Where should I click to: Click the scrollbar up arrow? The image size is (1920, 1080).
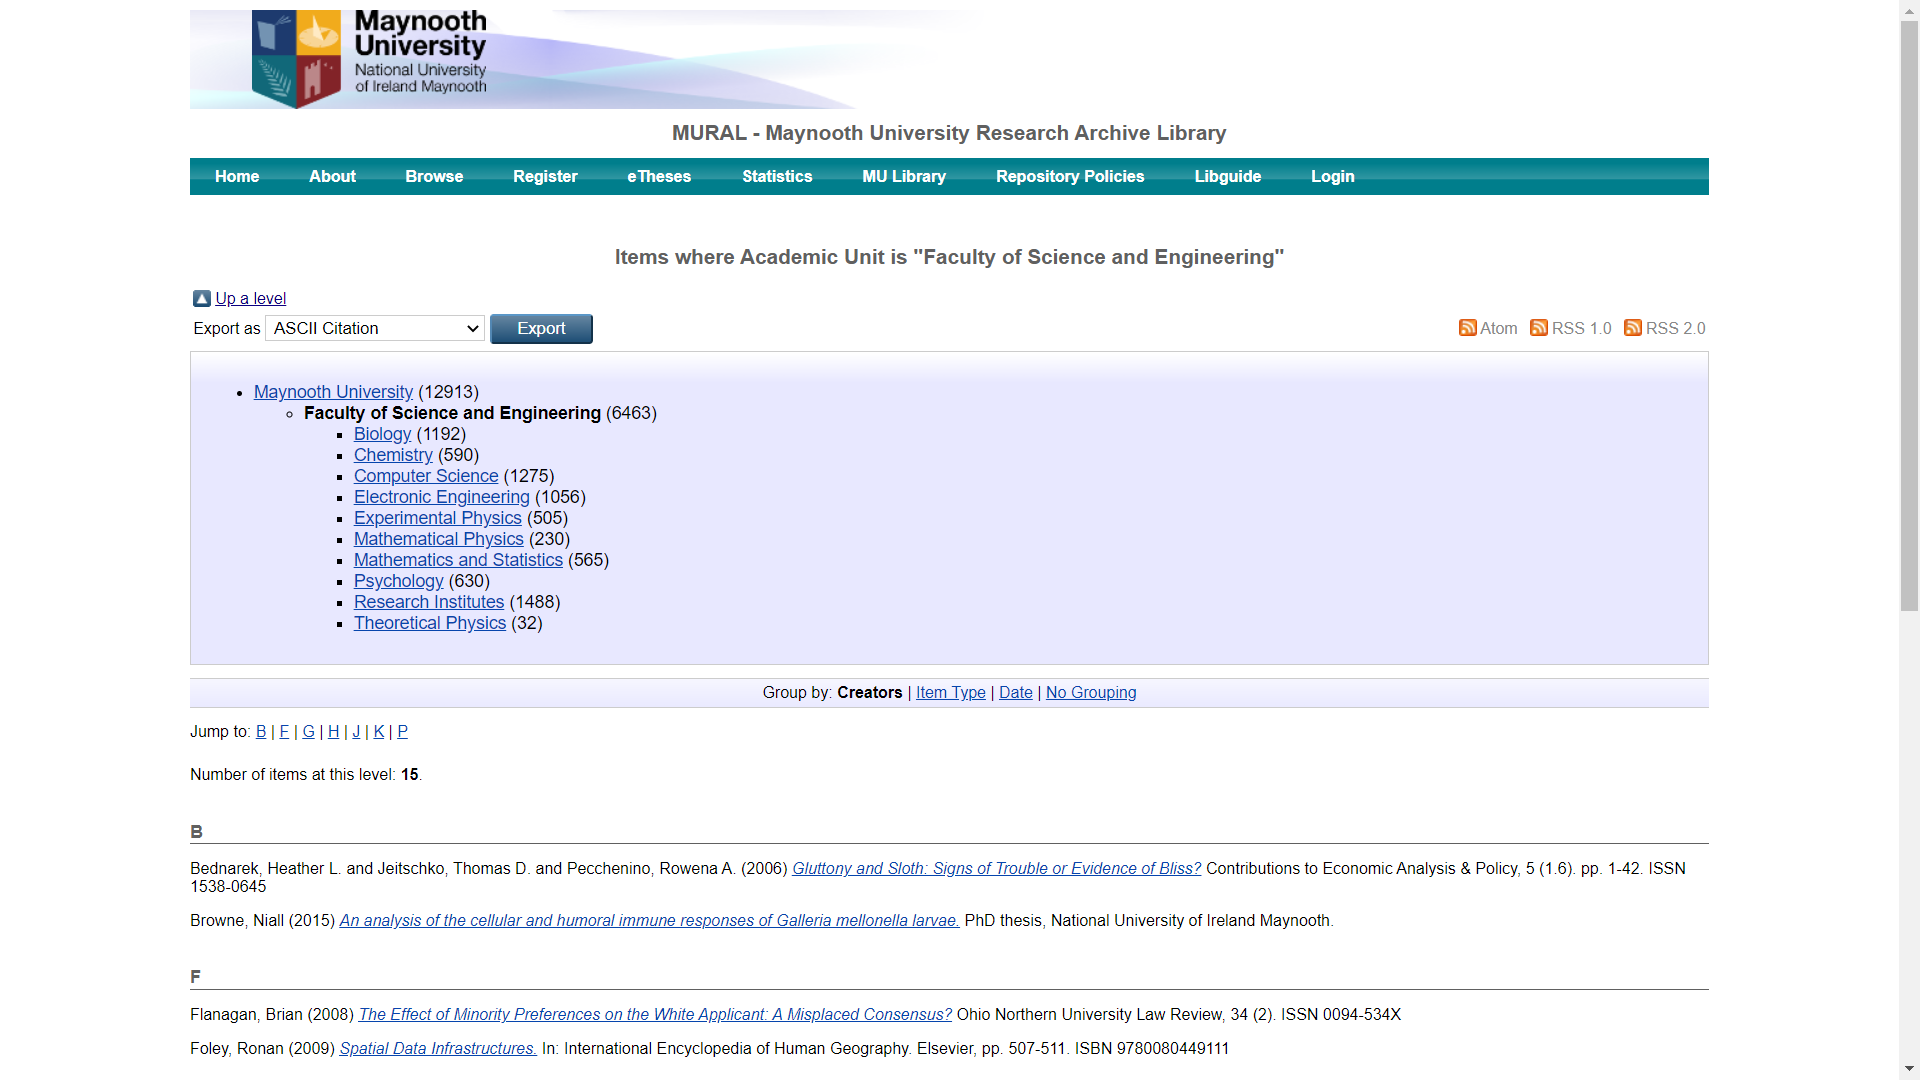[x=1909, y=9]
